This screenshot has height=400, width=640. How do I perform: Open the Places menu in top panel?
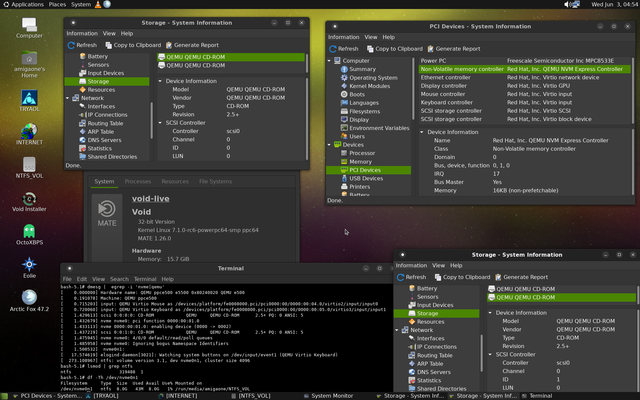pos(57,4)
